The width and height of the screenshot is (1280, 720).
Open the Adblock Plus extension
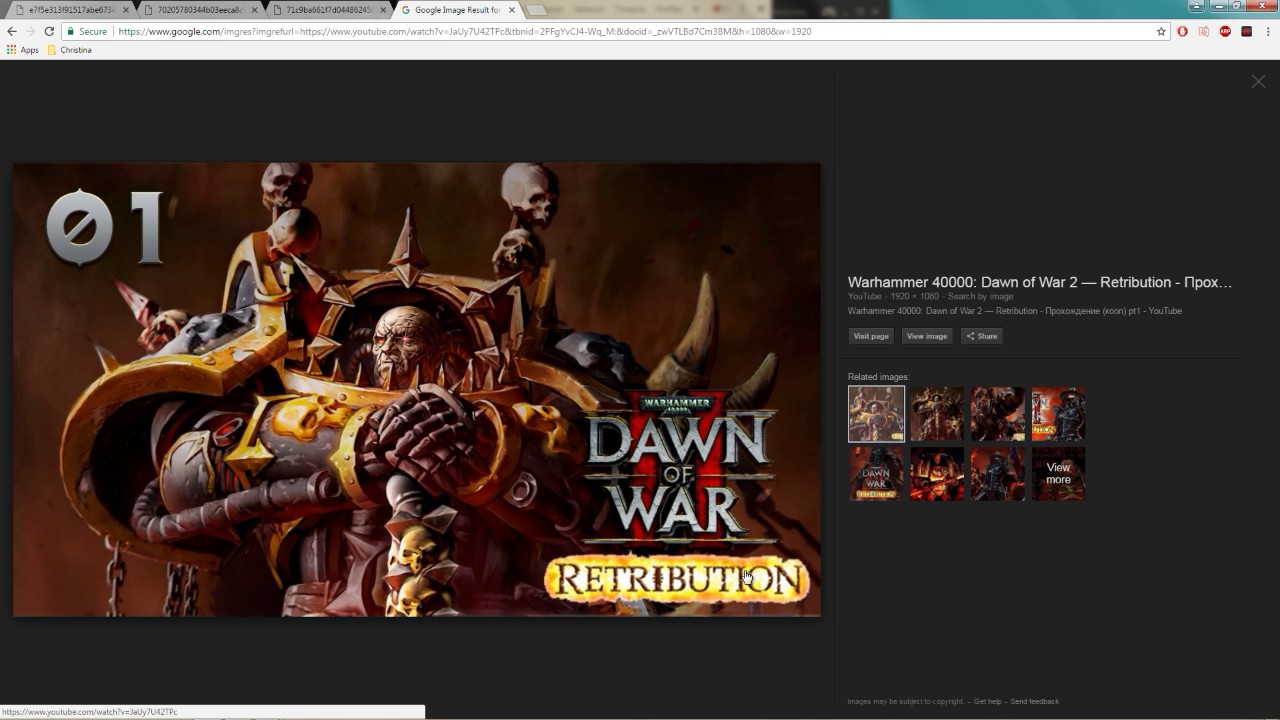[x=1225, y=32]
